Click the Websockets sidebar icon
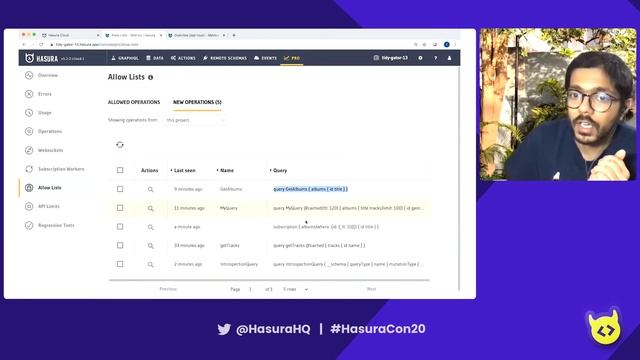The width and height of the screenshot is (640, 360). [29, 150]
